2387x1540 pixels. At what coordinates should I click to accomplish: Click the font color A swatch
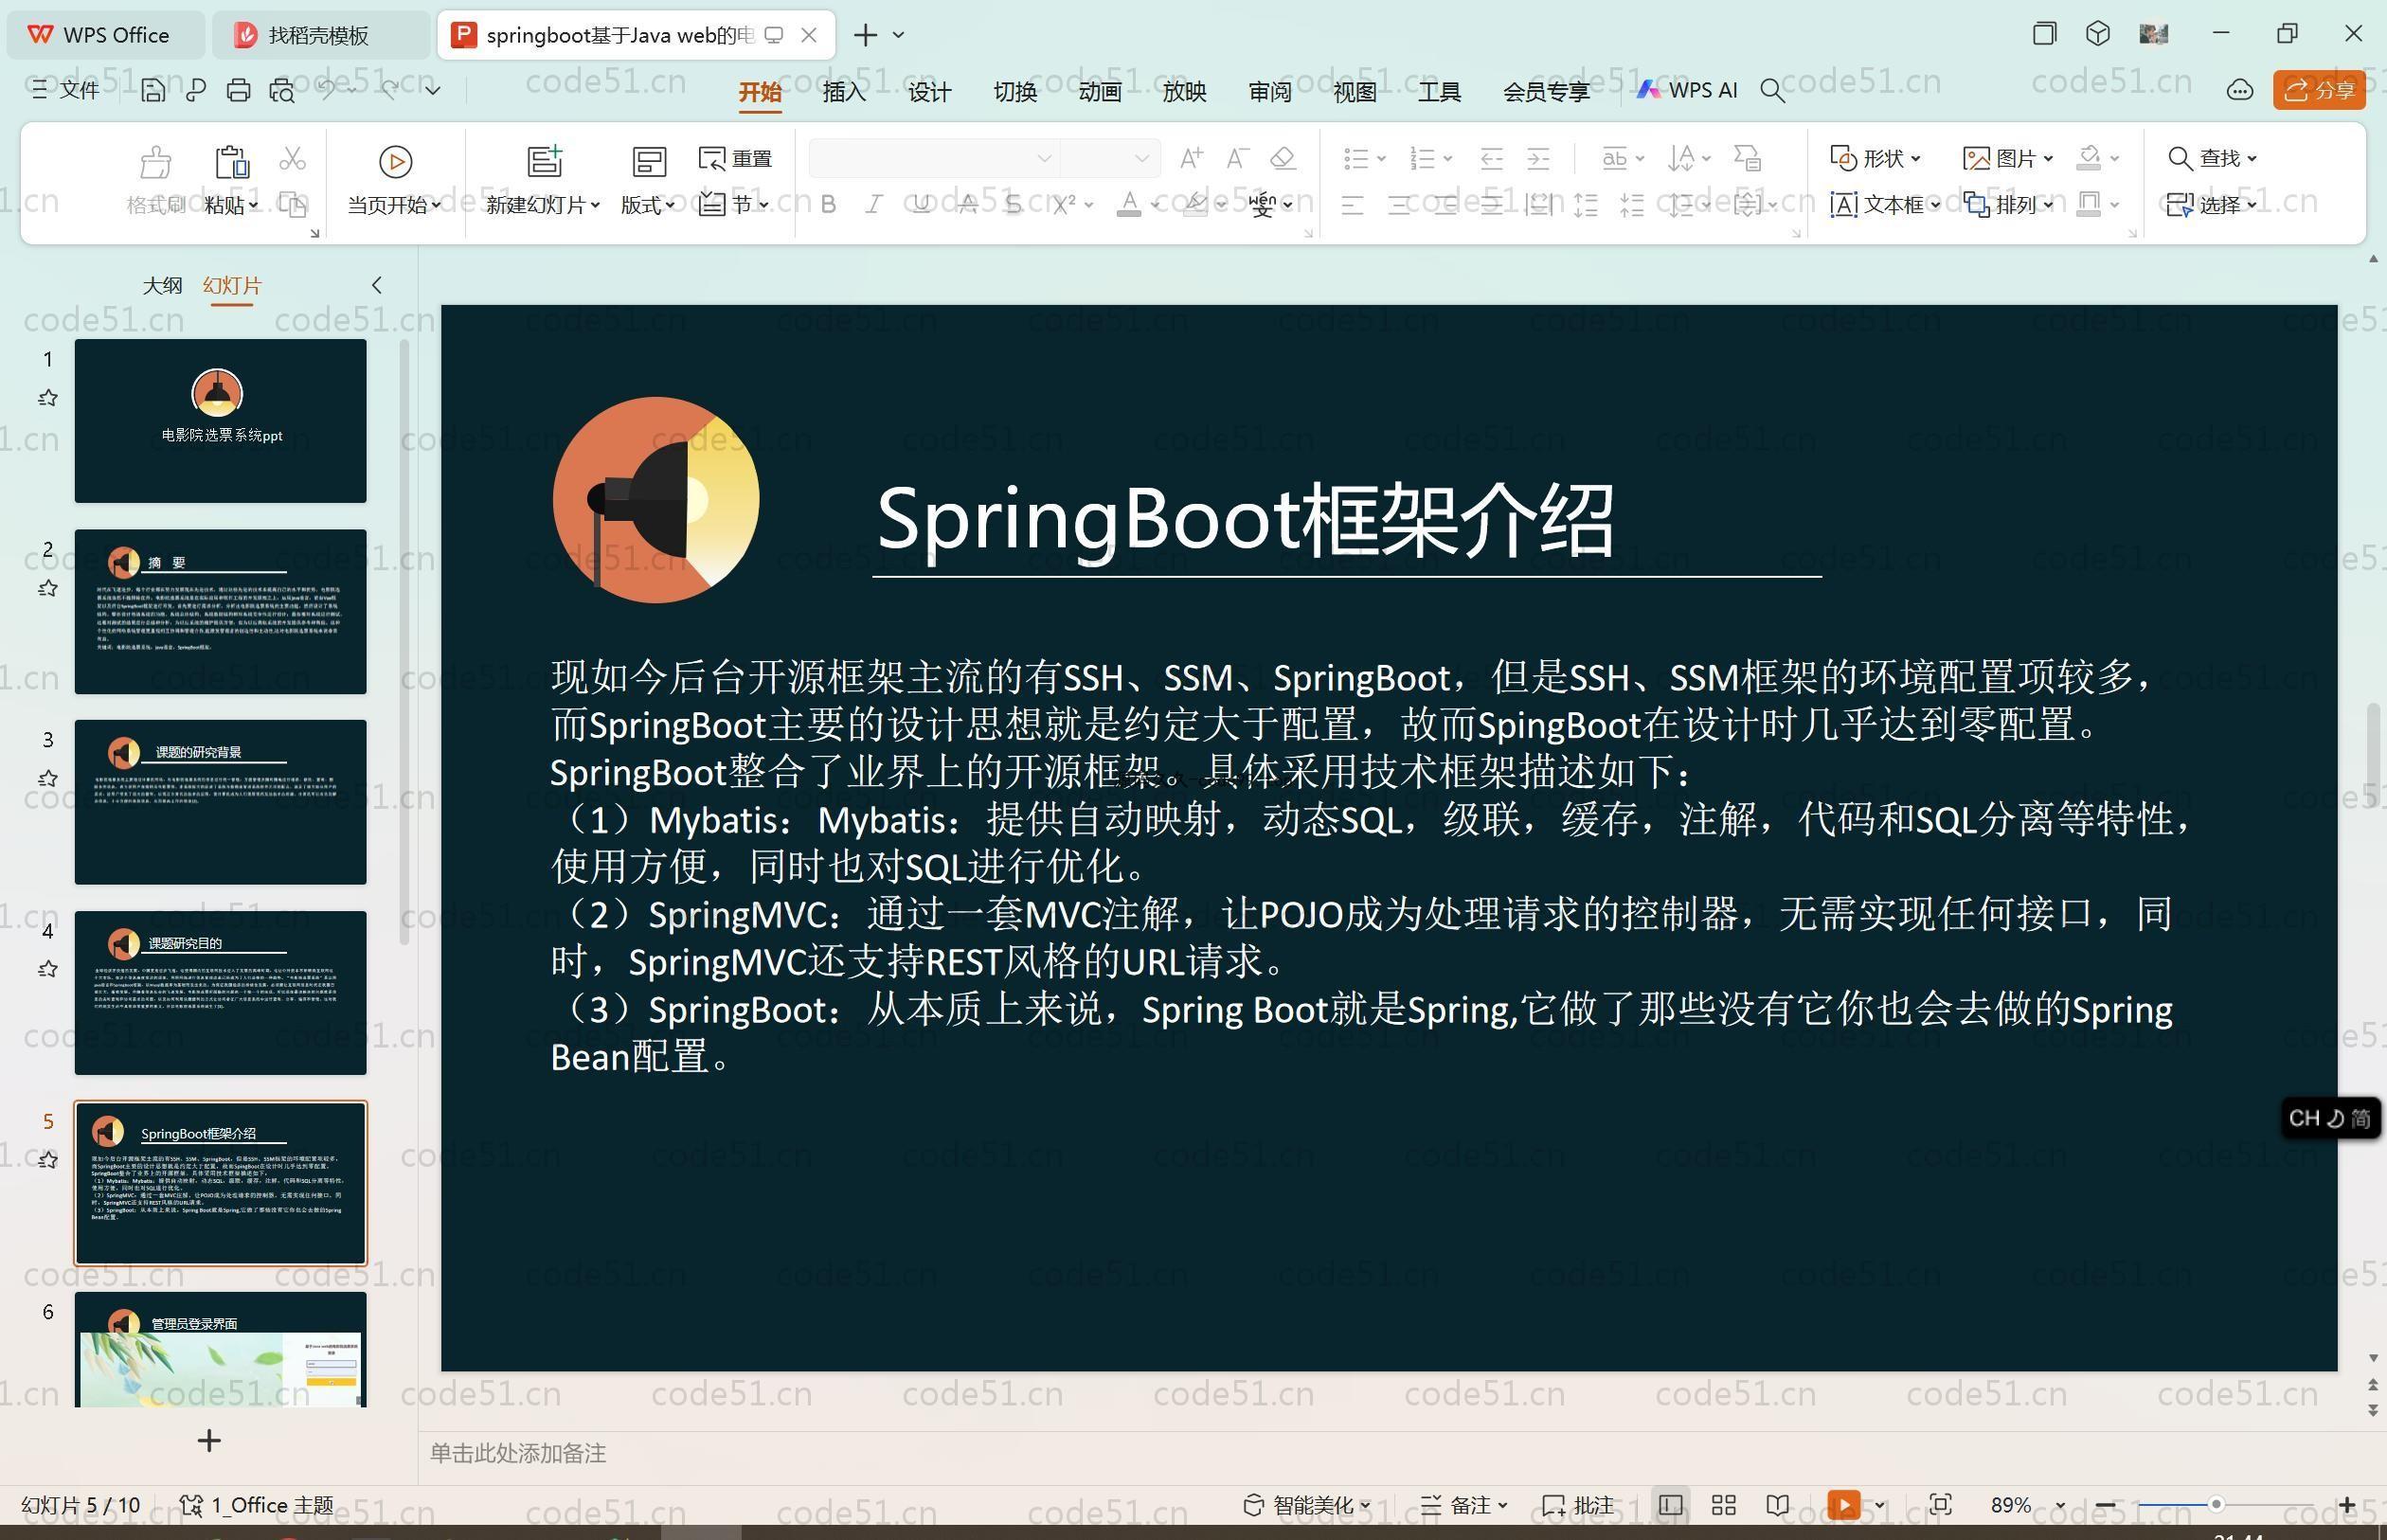(1129, 205)
